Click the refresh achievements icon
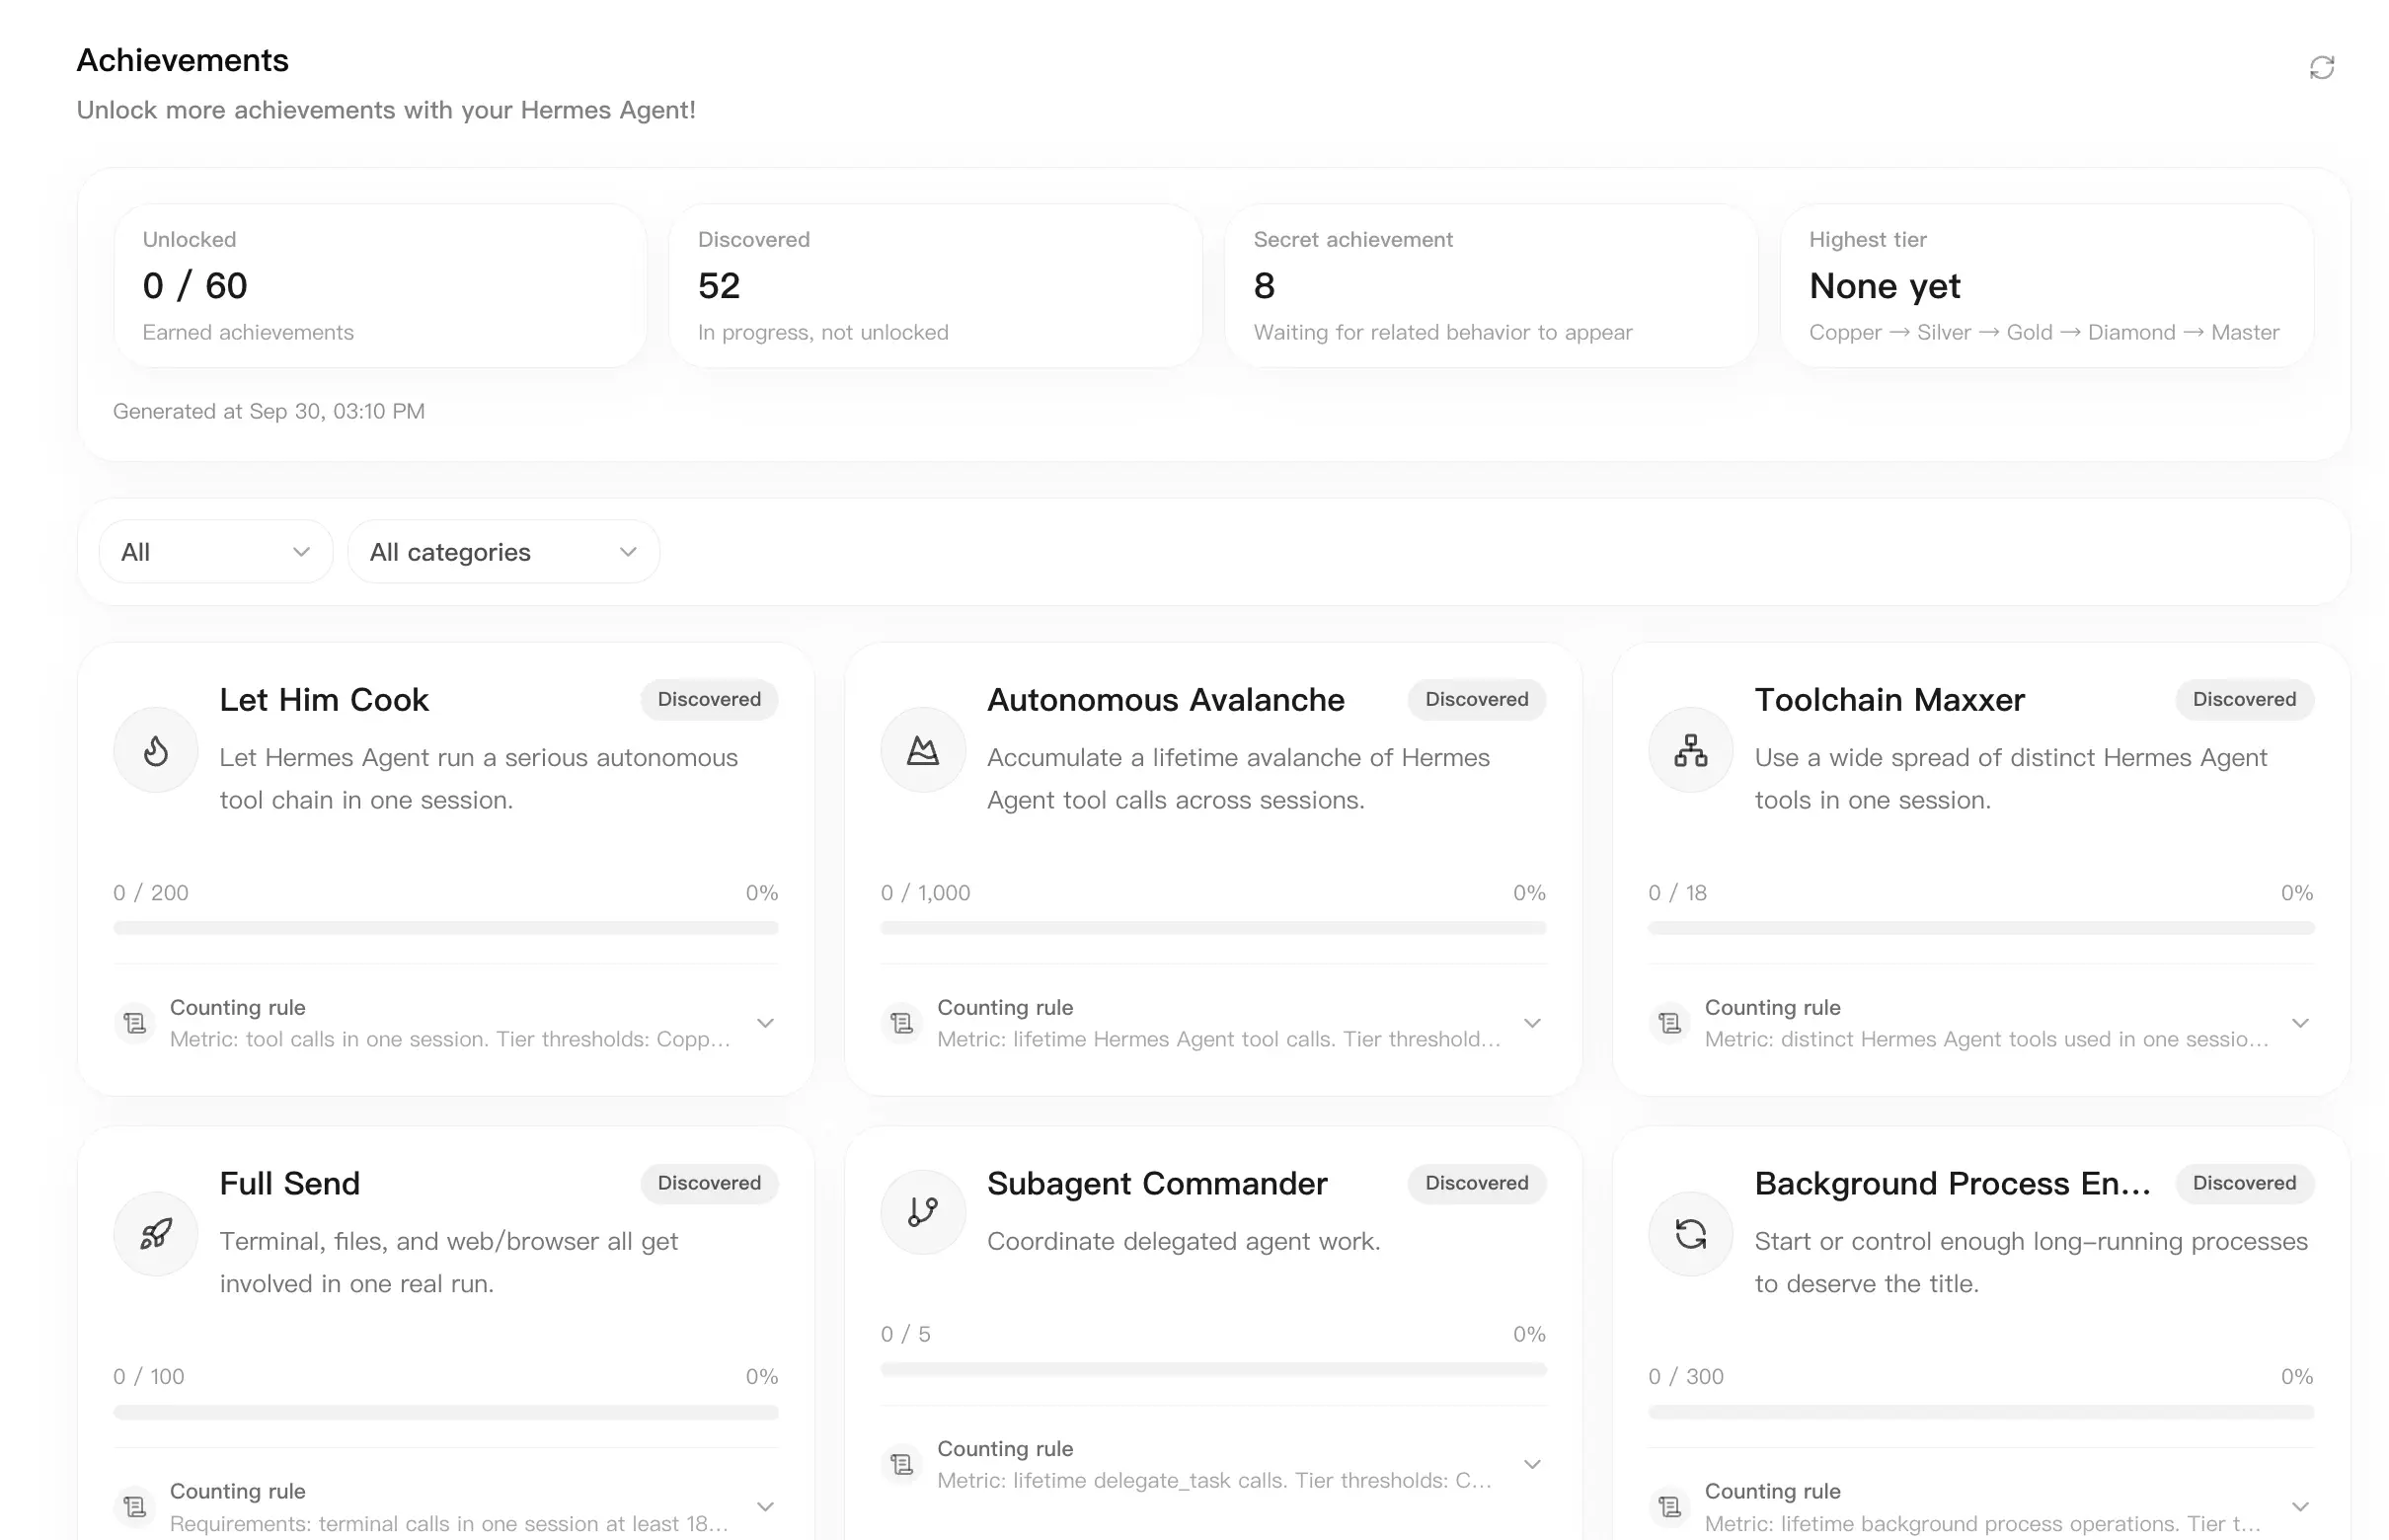Viewport: 2389px width, 1540px height. 2321,67
